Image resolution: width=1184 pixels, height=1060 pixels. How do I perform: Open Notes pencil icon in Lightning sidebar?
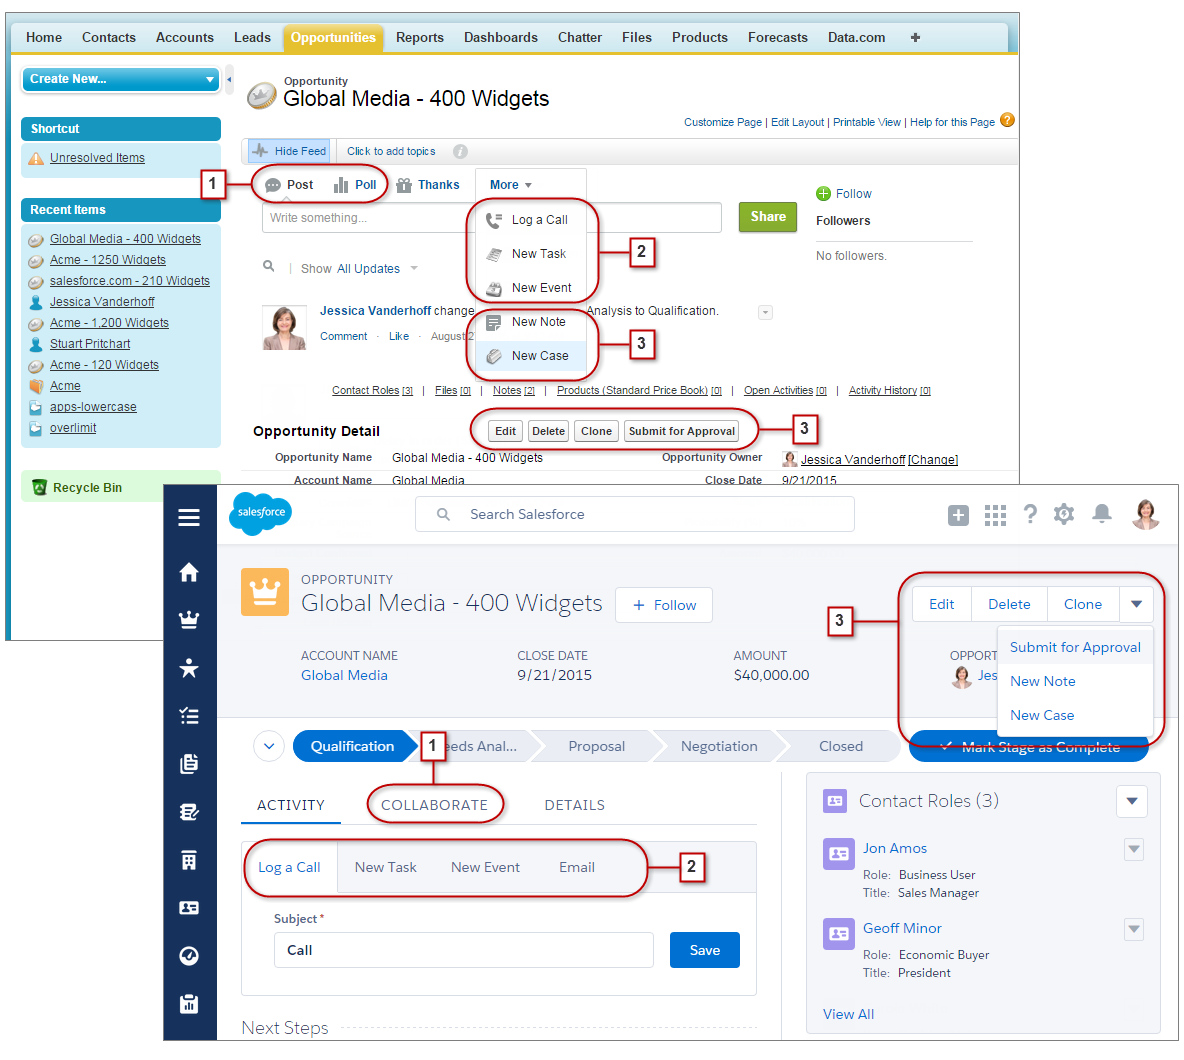(x=189, y=812)
